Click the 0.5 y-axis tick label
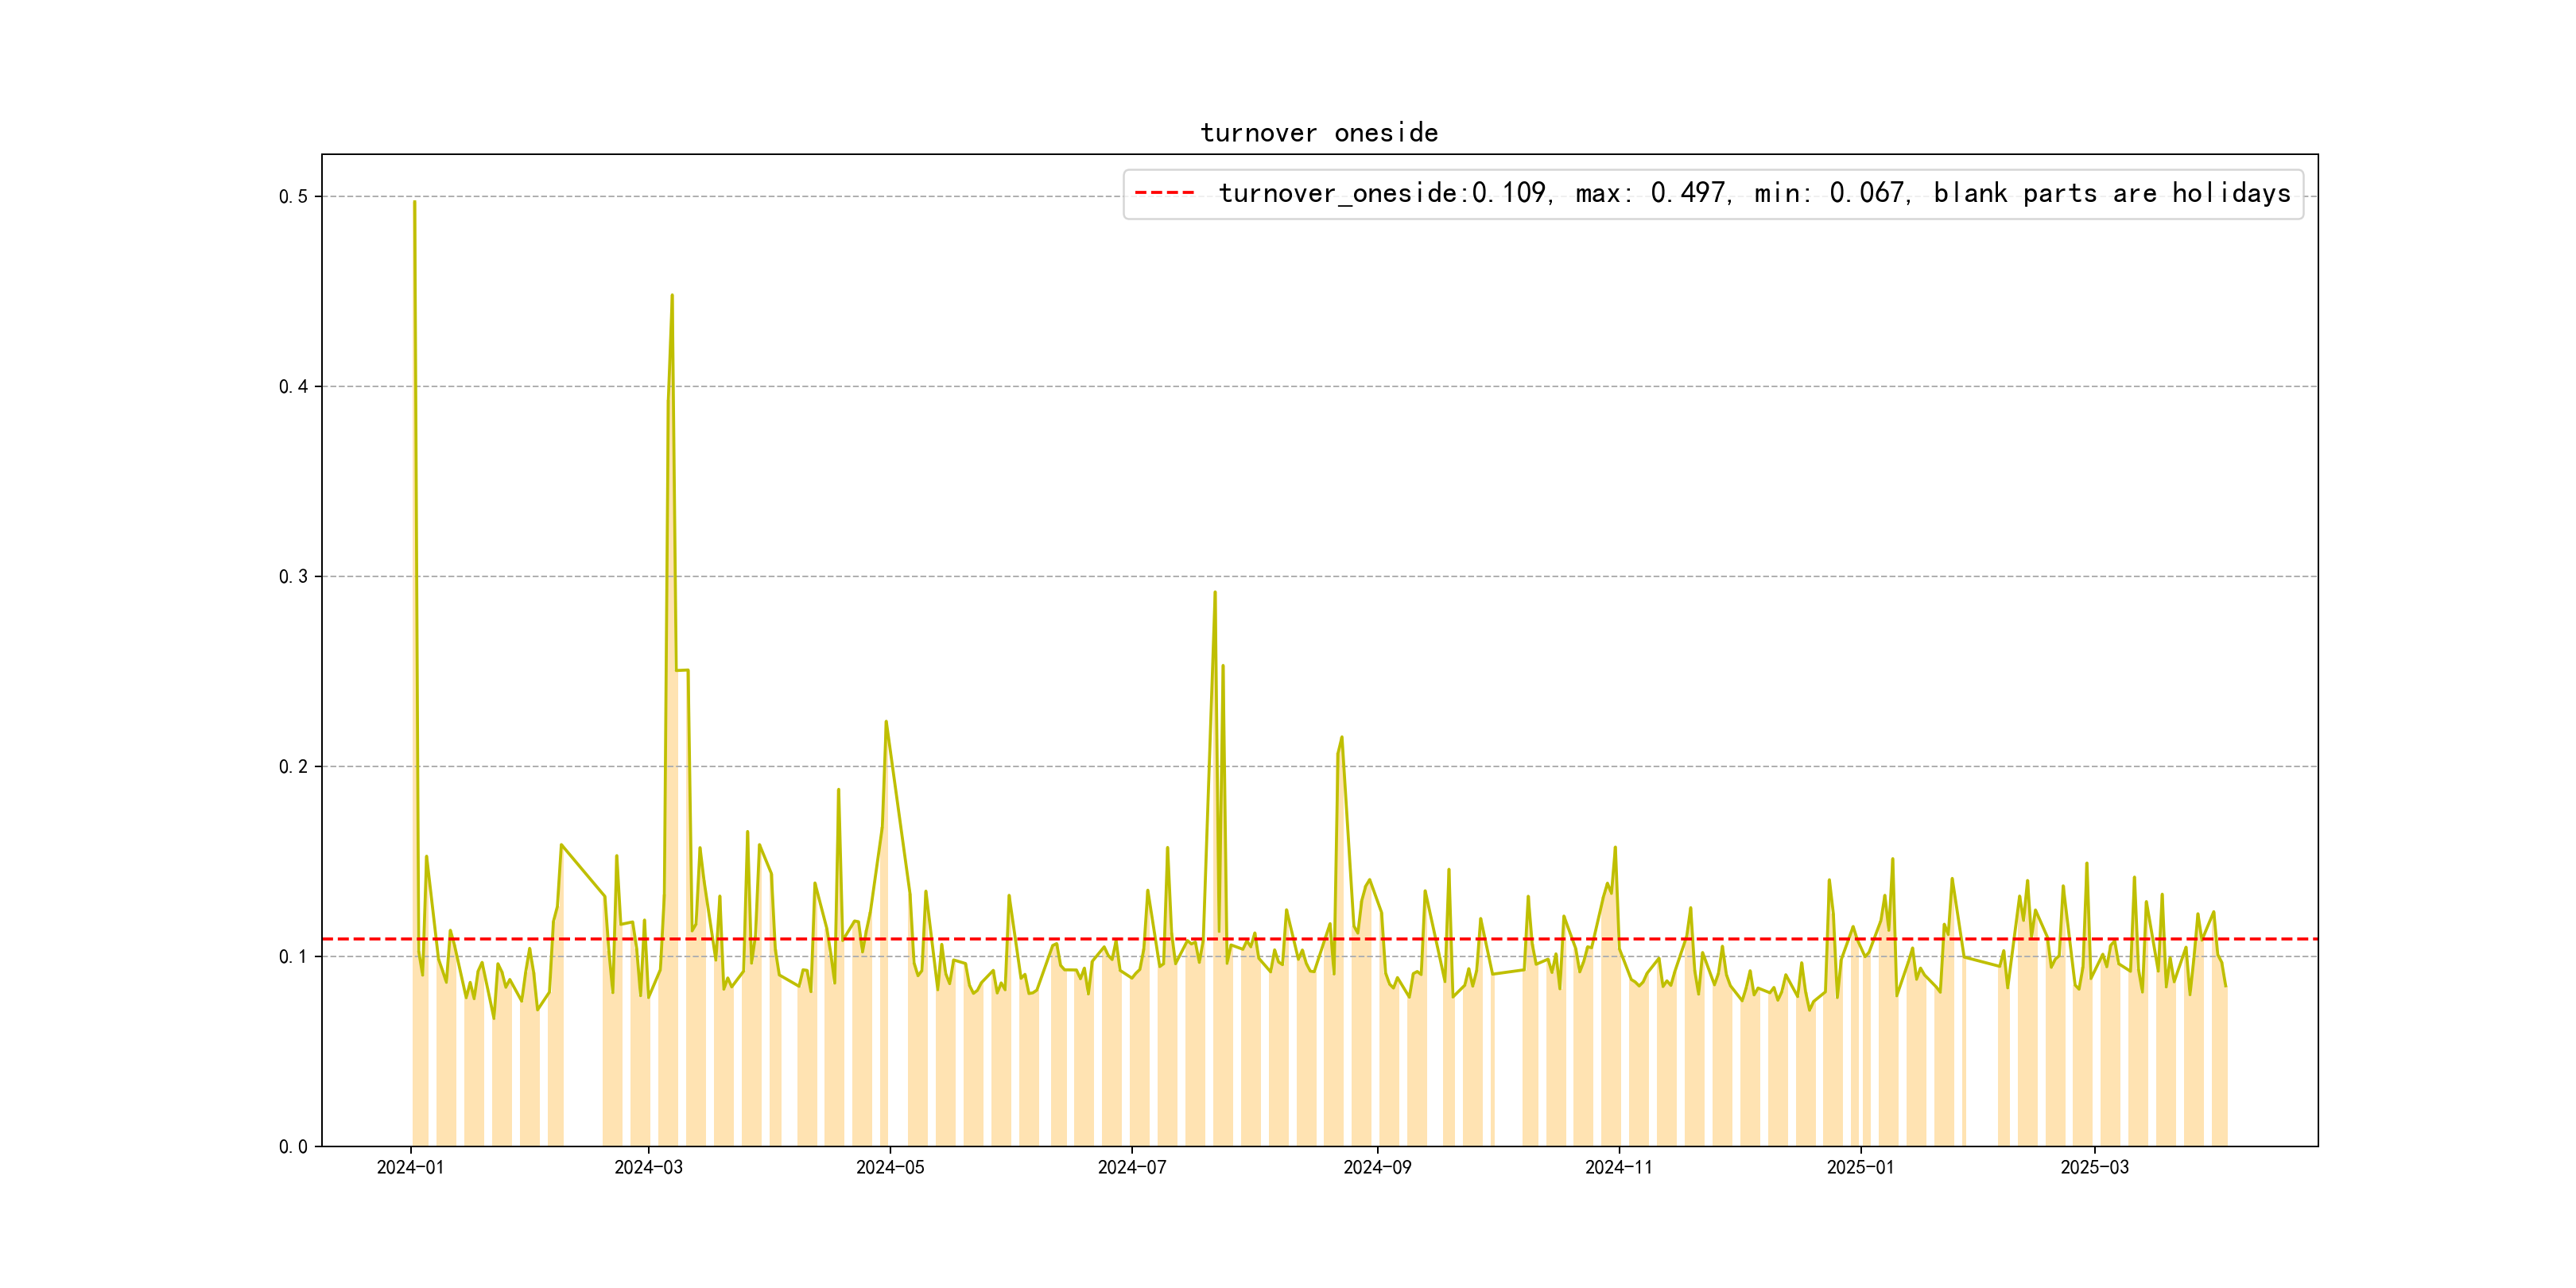Viewport: 2576px width, 1288px height. click(x=293, y=197)
